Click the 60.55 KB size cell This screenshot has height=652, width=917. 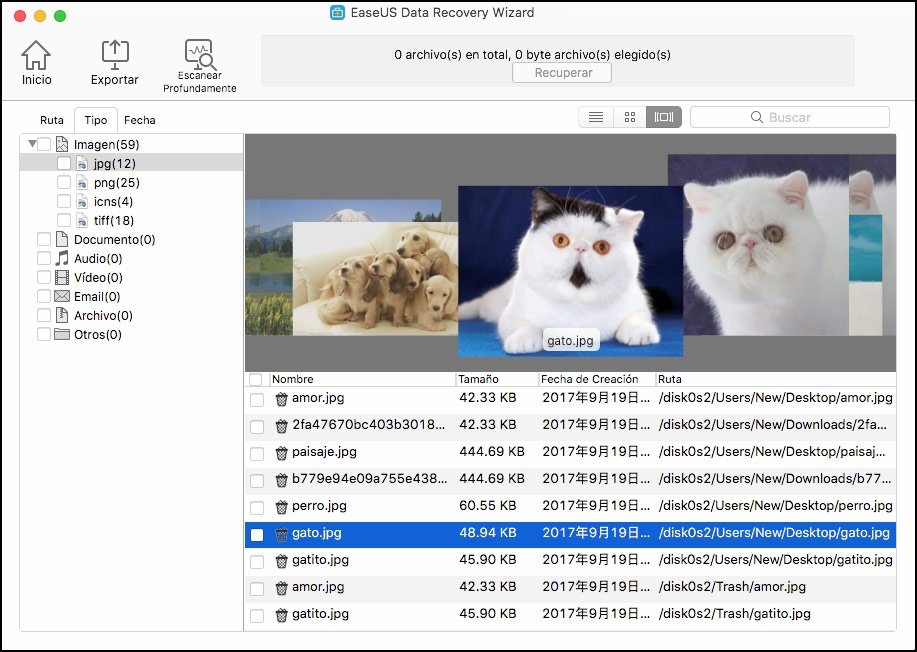[x=488, y=505]
